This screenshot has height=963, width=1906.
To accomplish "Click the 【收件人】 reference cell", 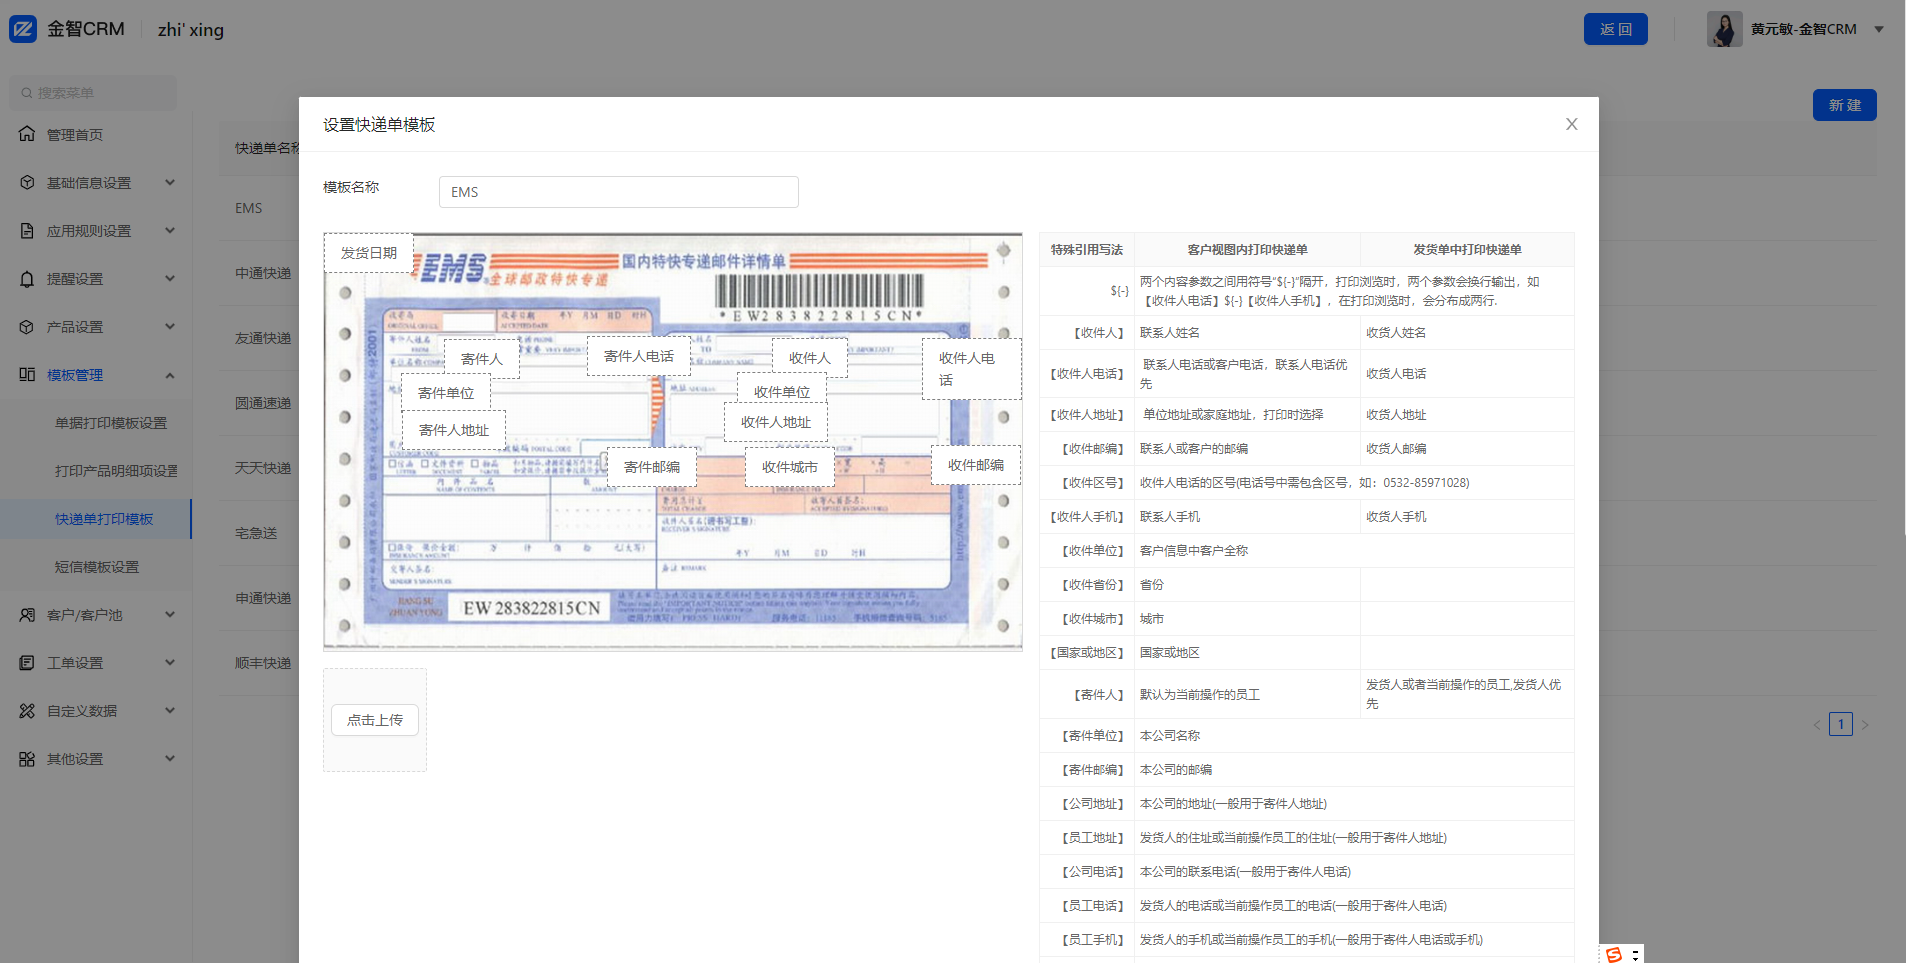I will pyautogui.click(x=1087, y=333).
